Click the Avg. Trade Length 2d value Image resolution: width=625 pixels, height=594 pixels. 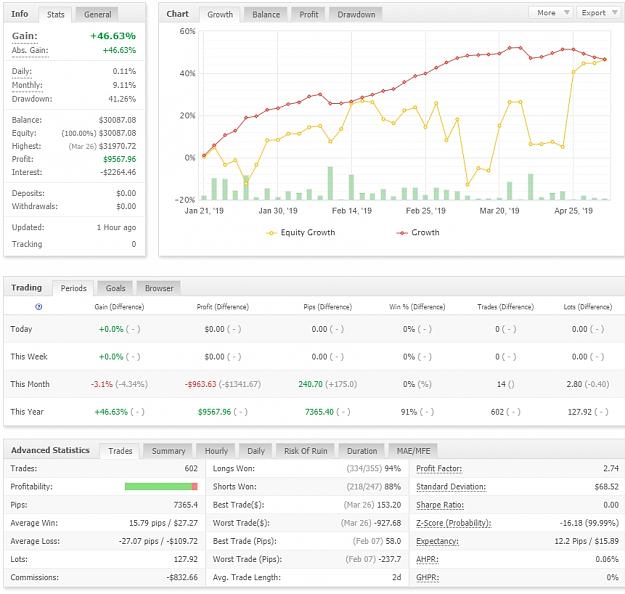[x=397, y=578]
